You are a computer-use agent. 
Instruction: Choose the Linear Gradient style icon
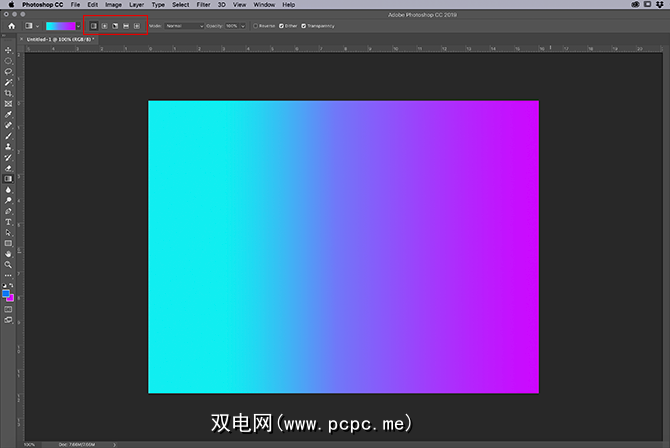coord(94,25)
